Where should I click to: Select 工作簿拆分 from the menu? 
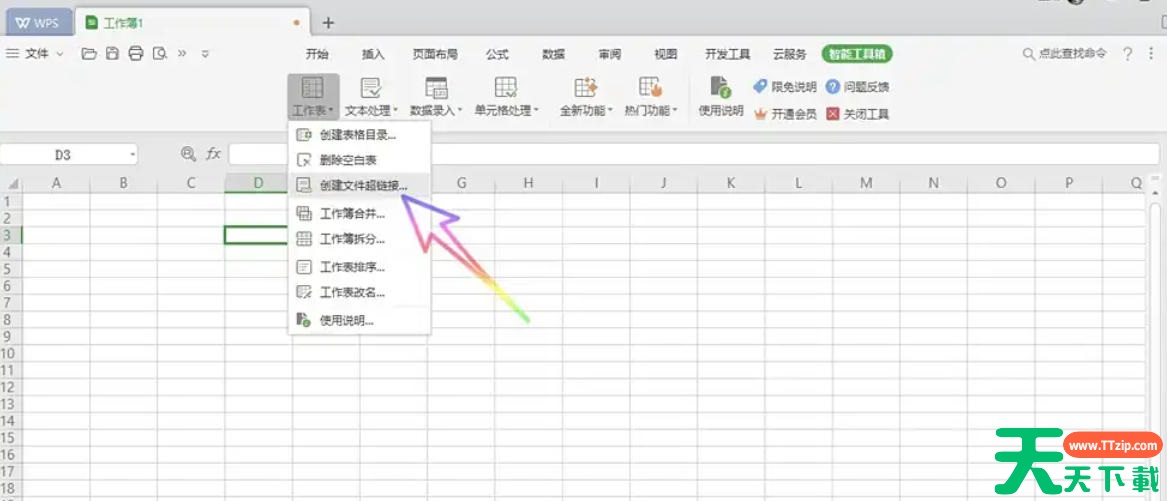(359, 239)
